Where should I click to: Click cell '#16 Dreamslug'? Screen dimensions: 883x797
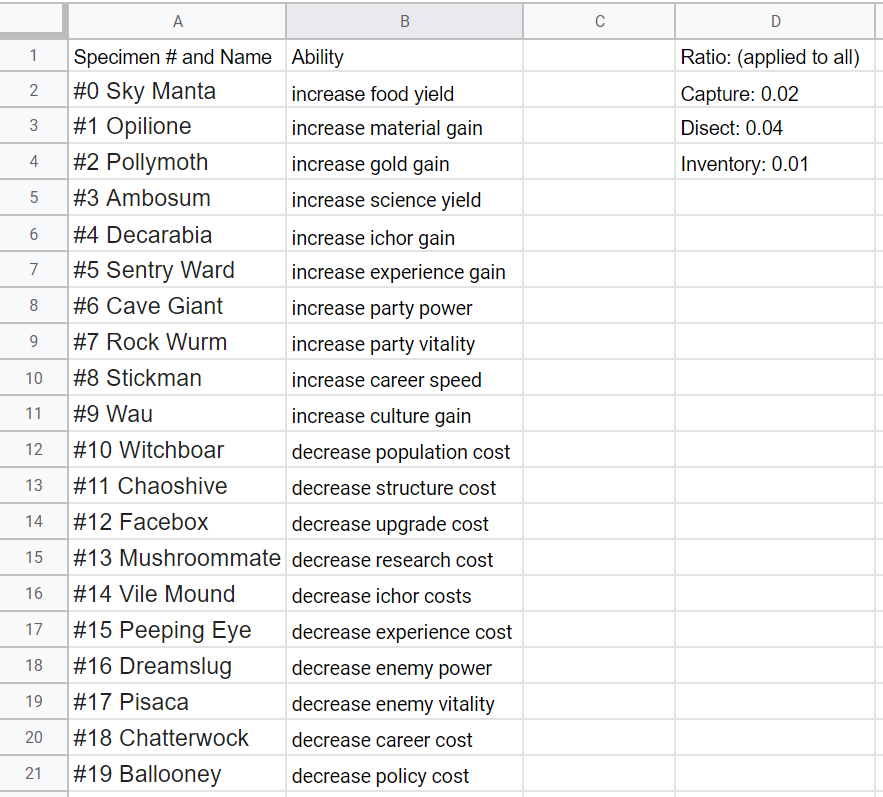tap(177, 666)
